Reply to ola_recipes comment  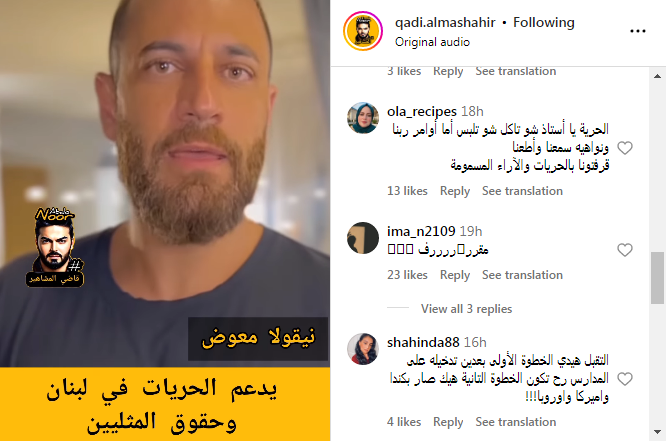[455, 191]
